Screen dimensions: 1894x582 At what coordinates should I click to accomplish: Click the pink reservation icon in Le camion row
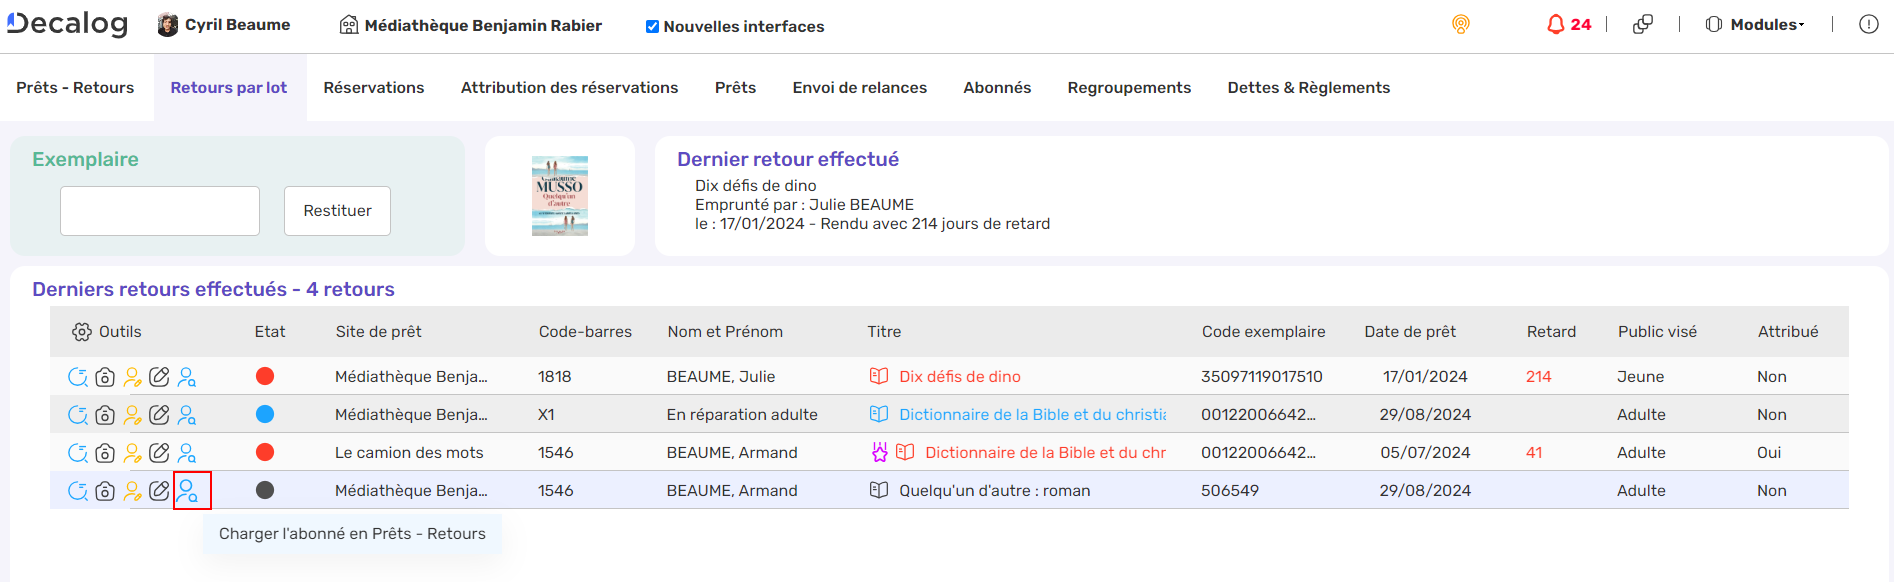coord(879,452)
